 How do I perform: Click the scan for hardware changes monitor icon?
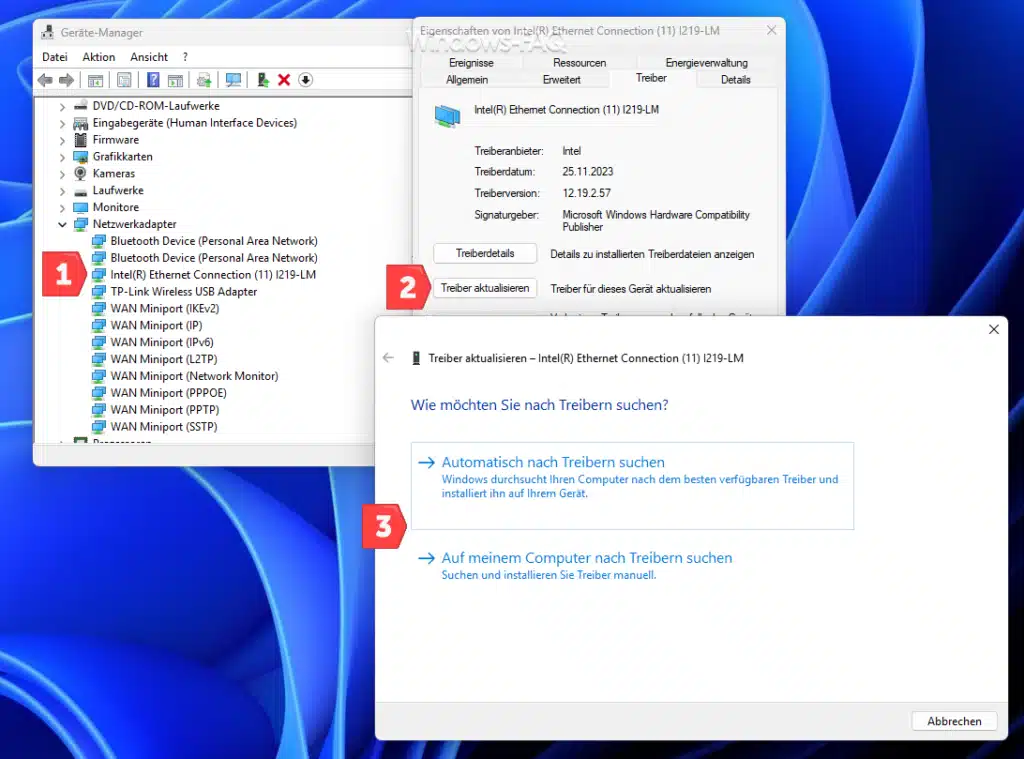click(233, 80)
